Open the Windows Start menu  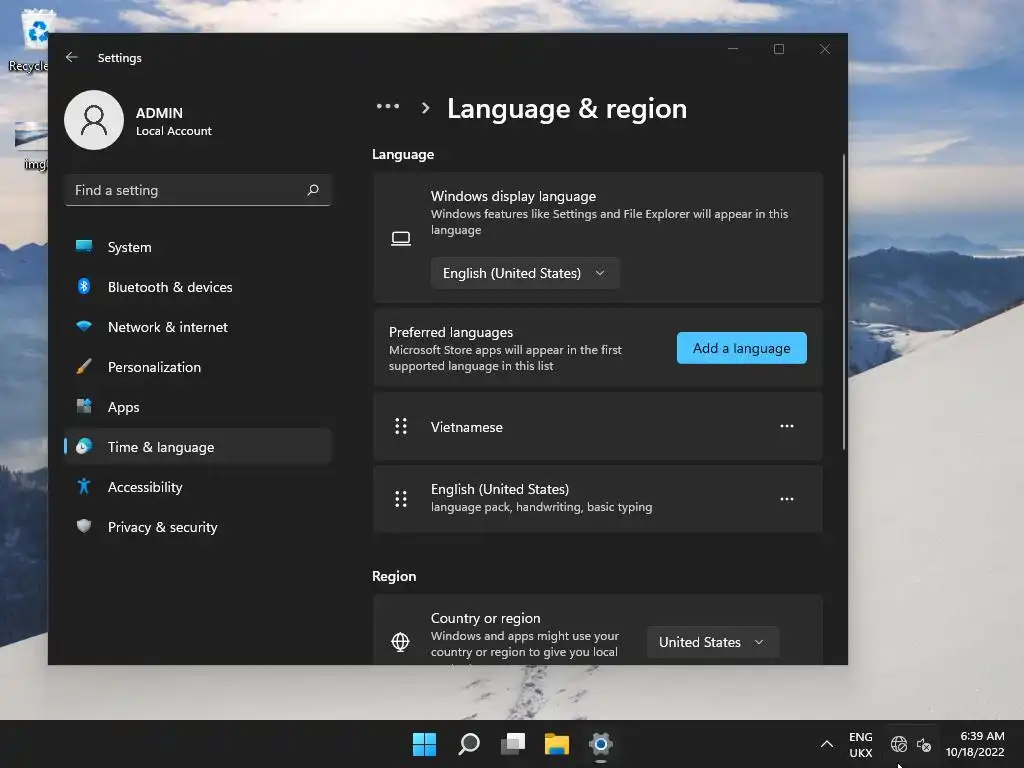[x=424, y=744]
